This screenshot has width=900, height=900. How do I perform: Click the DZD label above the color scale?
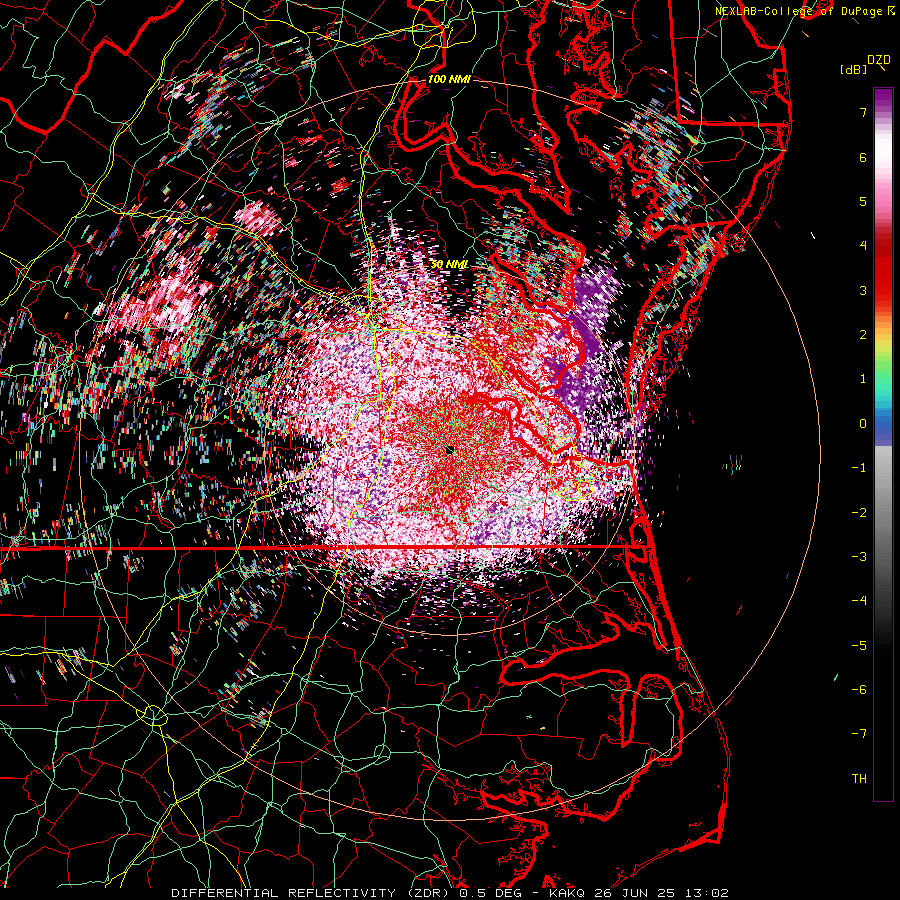[879, 60]
